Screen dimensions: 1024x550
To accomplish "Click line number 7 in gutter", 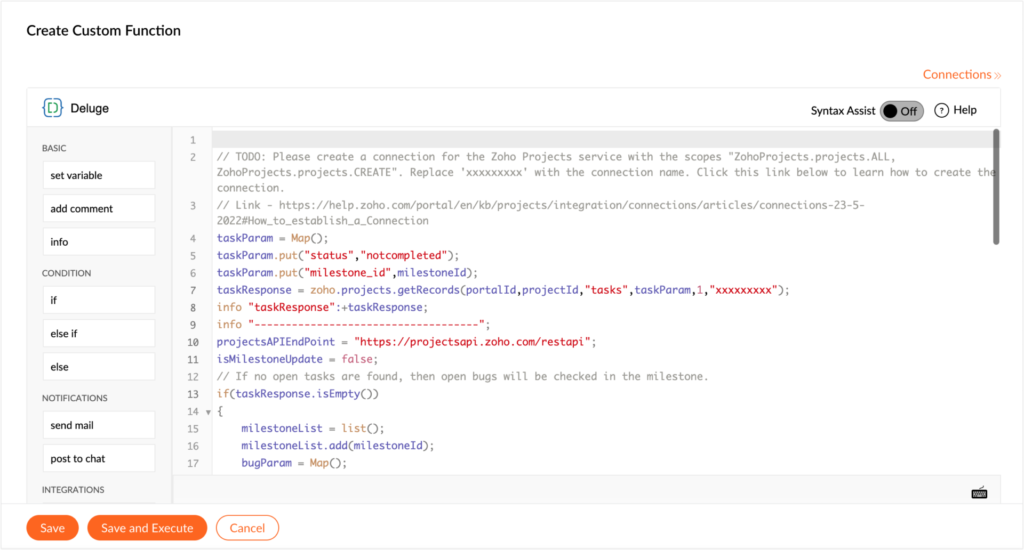I will point(193,291).
